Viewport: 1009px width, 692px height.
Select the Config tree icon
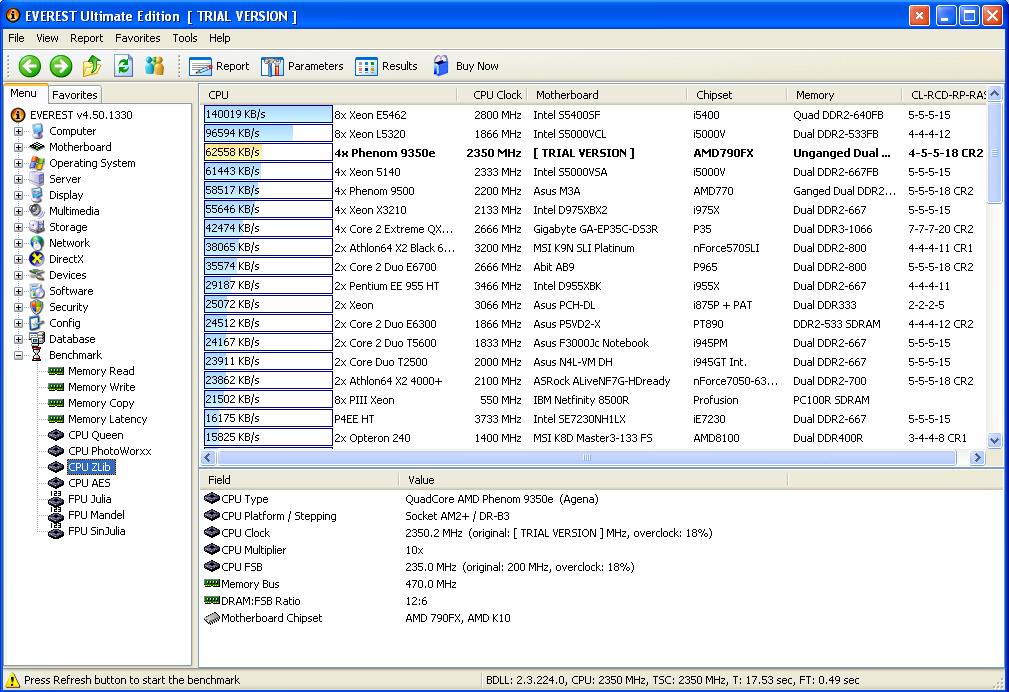coord(37,323)
